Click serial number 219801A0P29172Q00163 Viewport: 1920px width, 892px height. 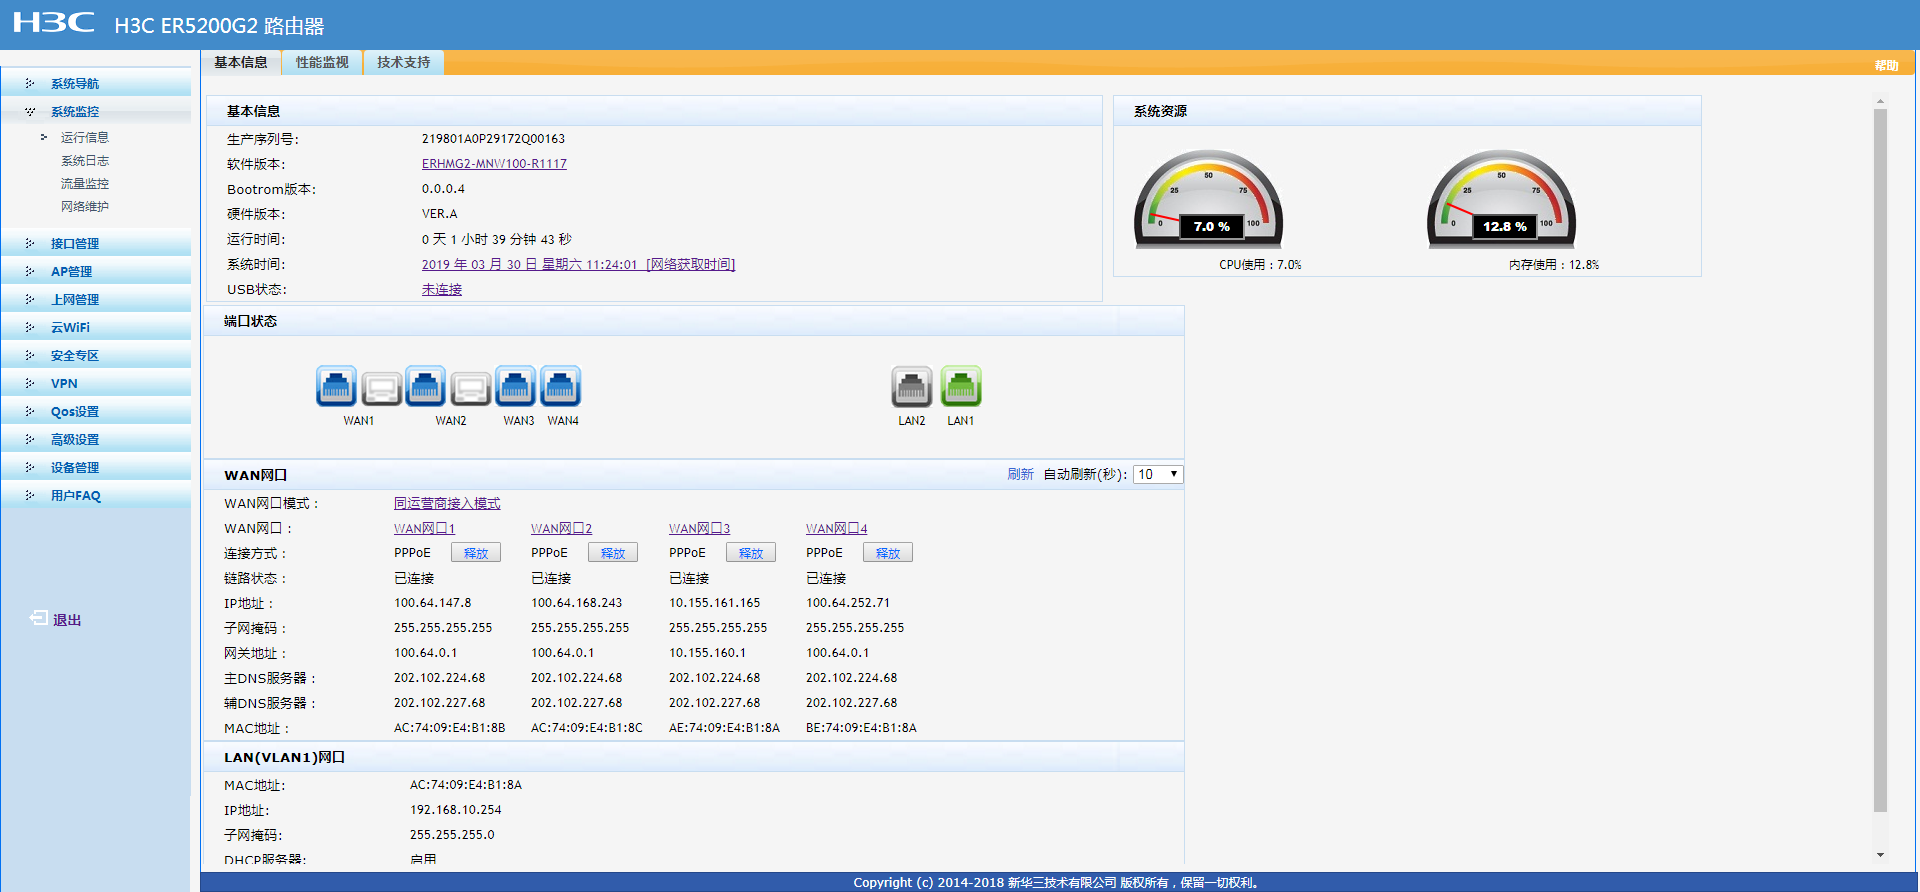(x=493, y=139)
